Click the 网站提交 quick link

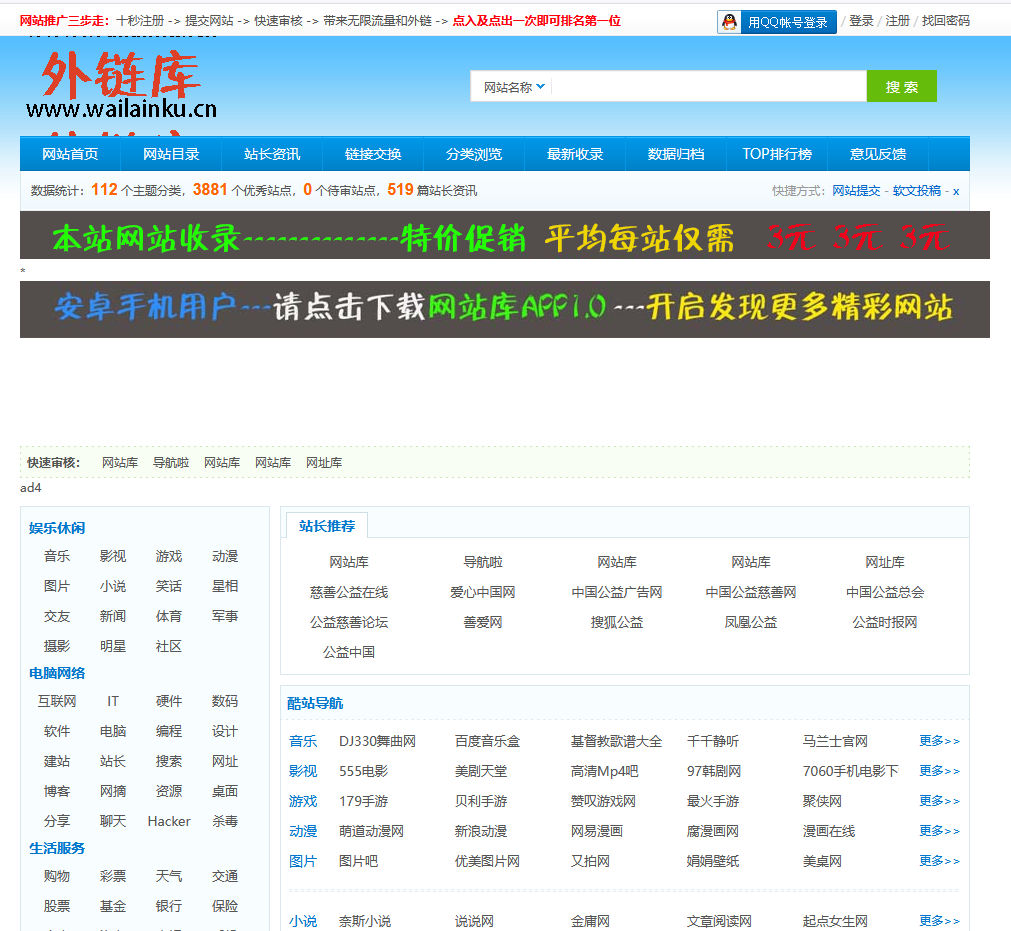[x=856, y=191]
